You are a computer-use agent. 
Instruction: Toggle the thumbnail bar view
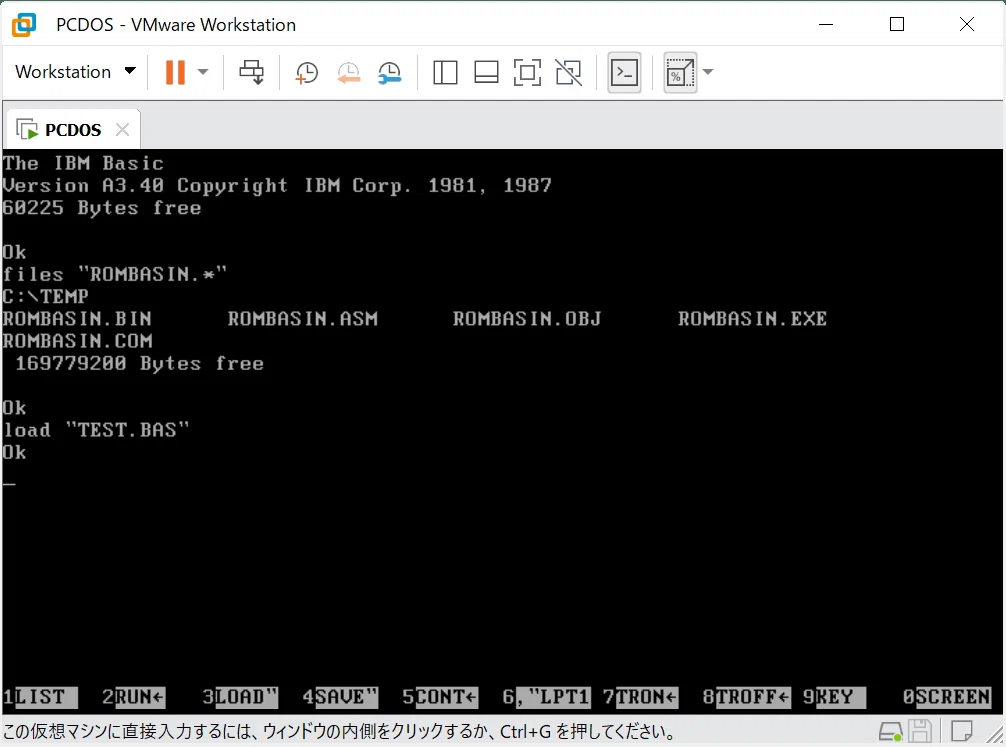coord(486,73)
